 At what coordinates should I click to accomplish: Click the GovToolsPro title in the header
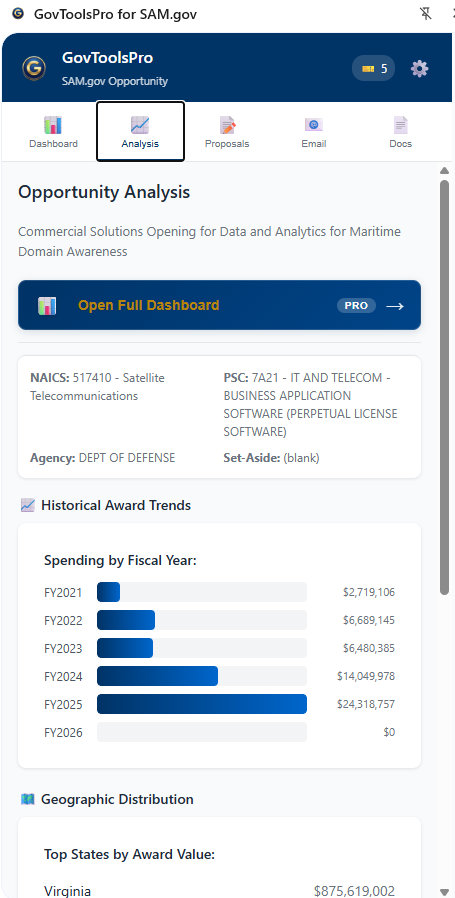pos(107,58)
